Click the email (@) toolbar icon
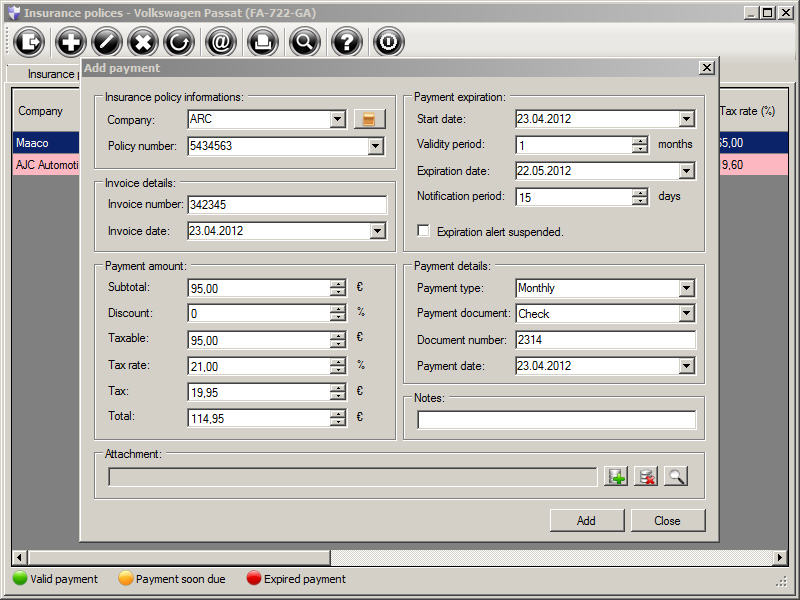This screenshot has height=600, width=800. tap(221, 42)
